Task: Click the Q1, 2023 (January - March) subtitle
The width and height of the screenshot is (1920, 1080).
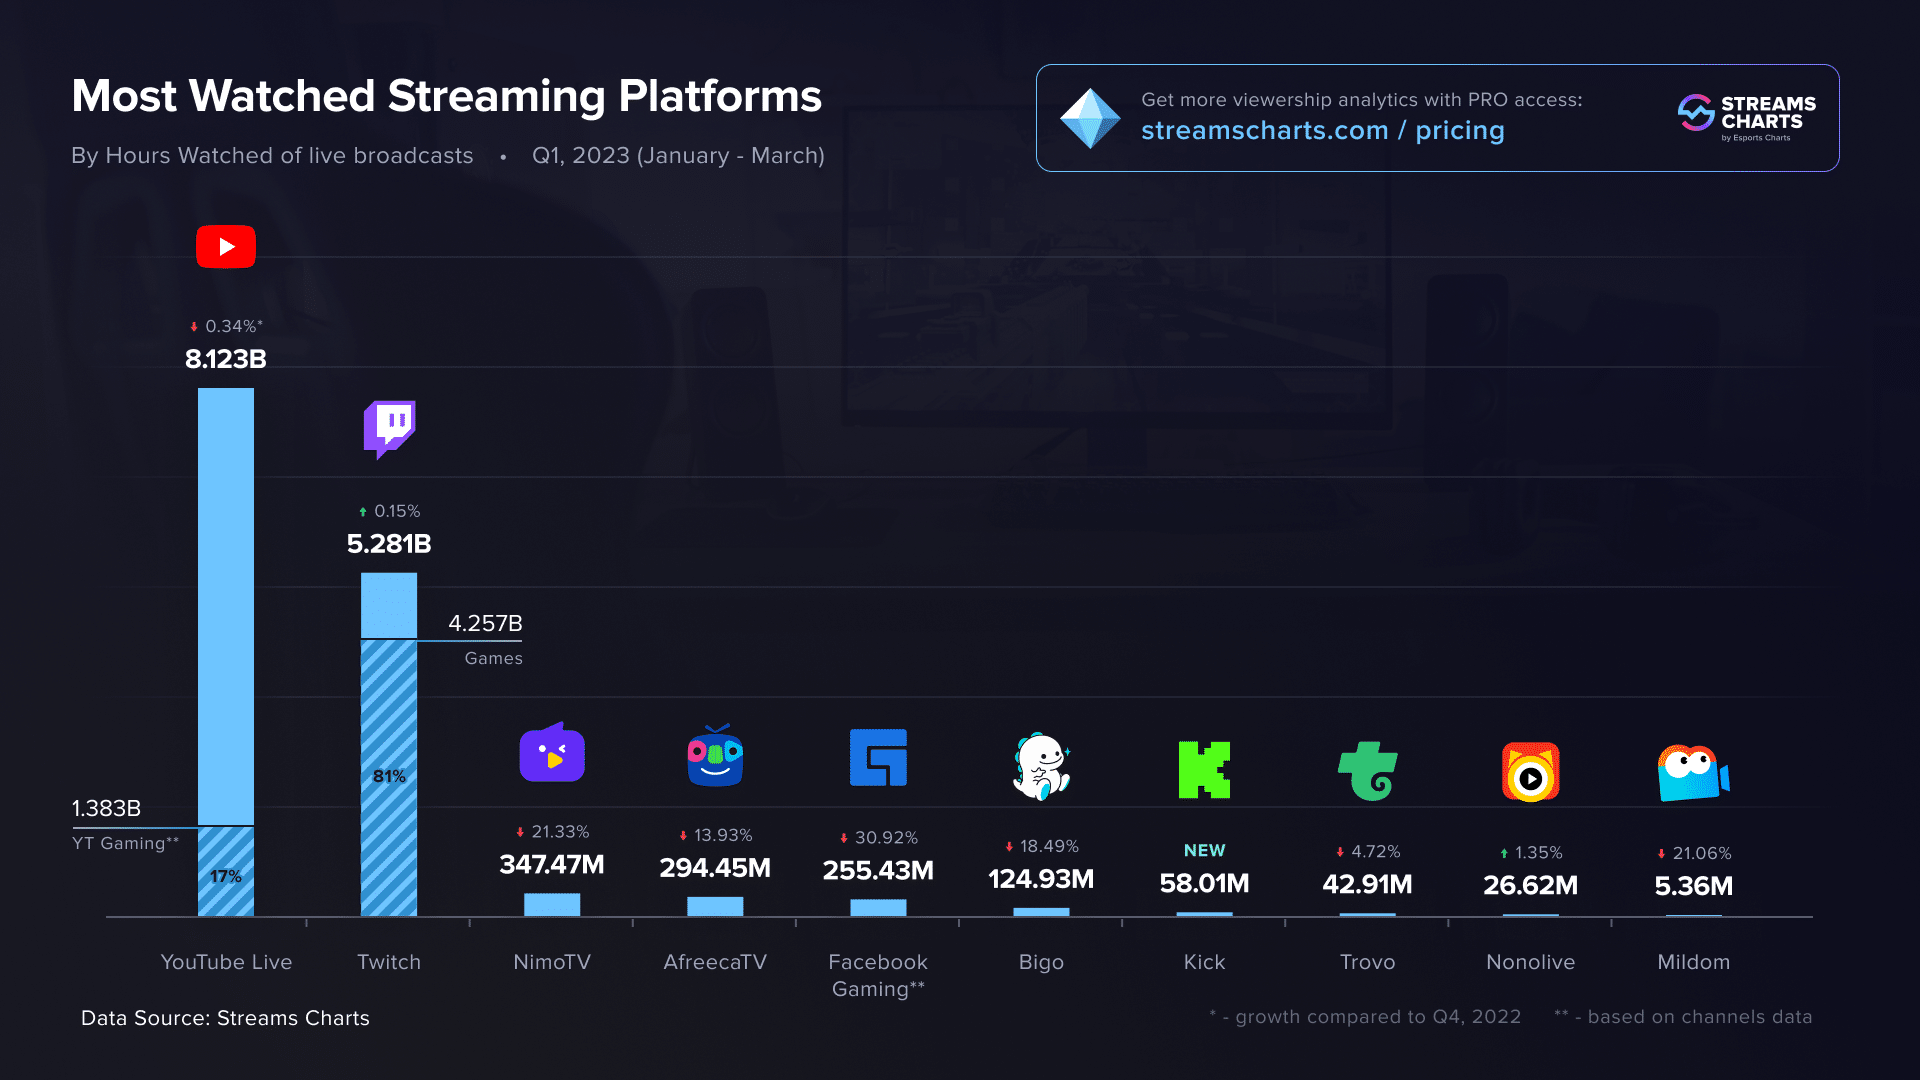Action: tap(678, 156)
